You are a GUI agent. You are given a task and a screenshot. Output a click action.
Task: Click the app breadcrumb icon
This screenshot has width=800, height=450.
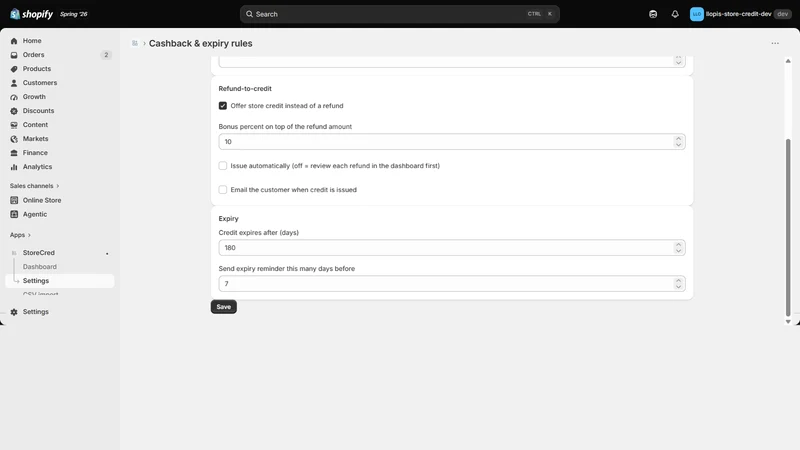click(x=135, y=43)
